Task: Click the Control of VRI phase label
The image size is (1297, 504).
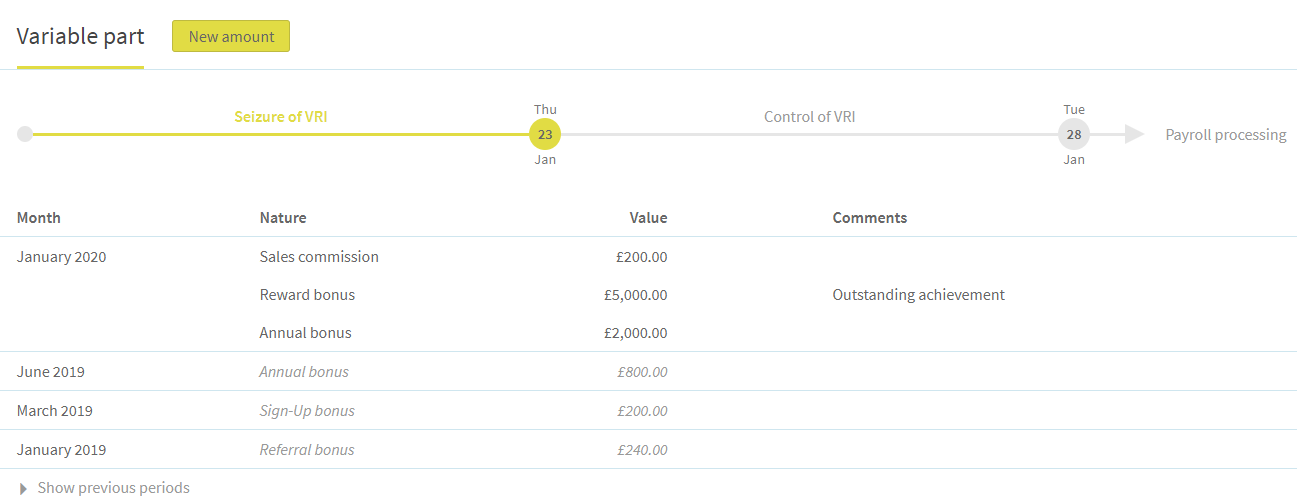Action: 810,116
